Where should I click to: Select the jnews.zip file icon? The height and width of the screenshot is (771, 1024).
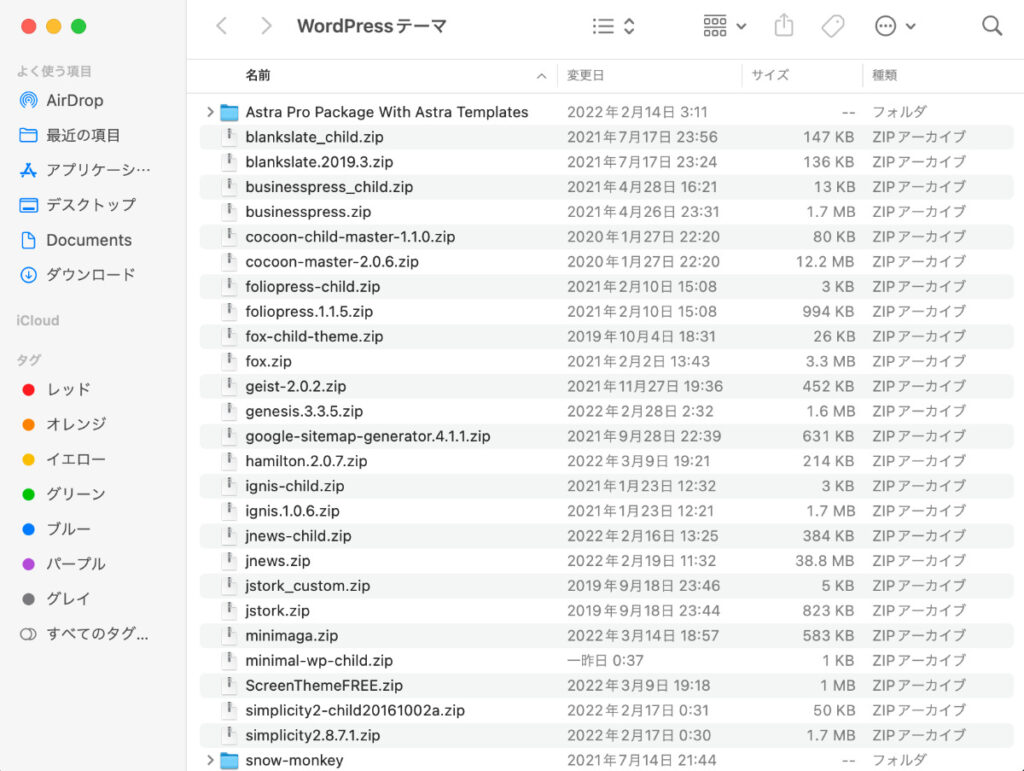(x=229, y=561)
